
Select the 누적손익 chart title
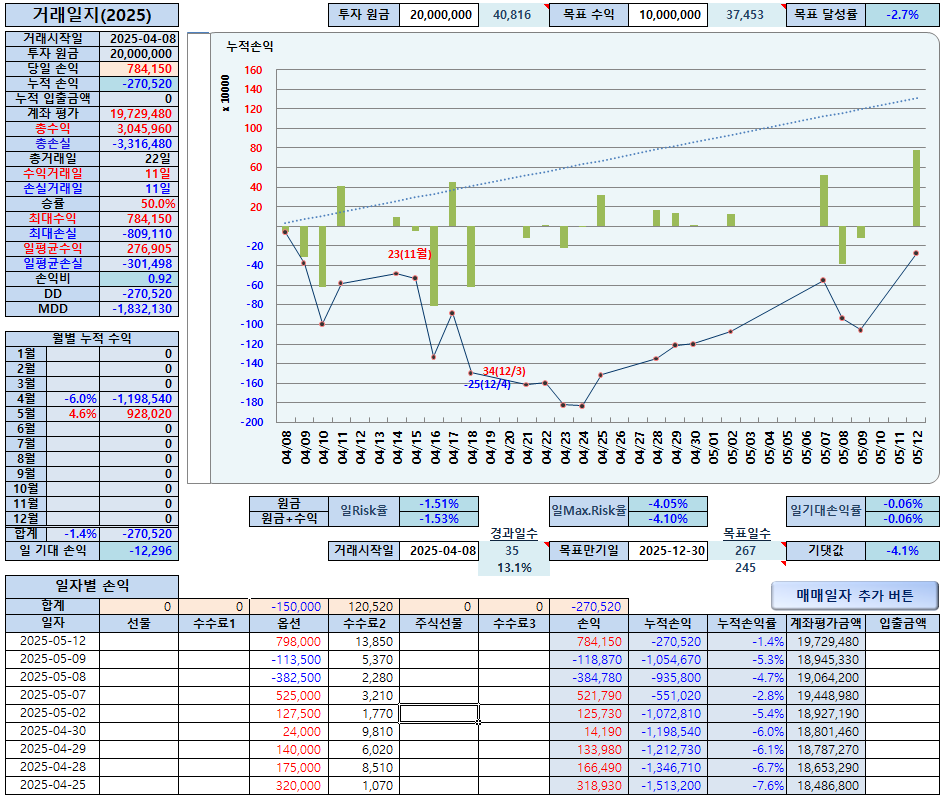point(250,46)
